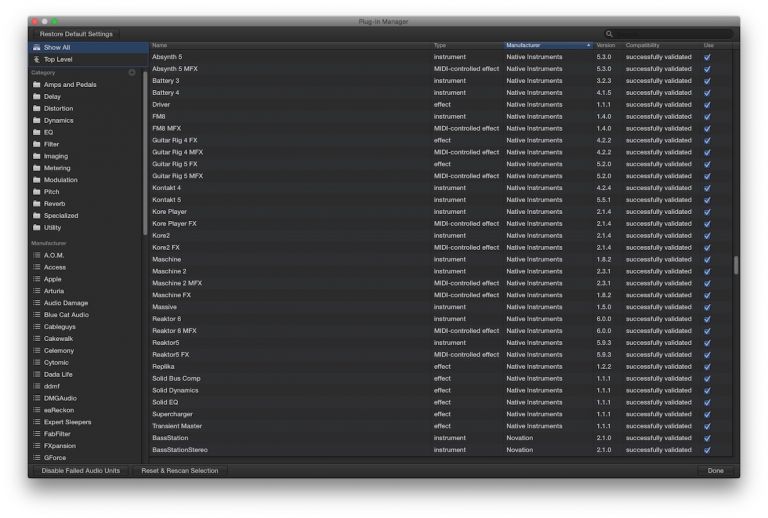This screenshot has width=768, height=518.
Task: Click the sidebar vertical scrollbar
Action: 144,153
